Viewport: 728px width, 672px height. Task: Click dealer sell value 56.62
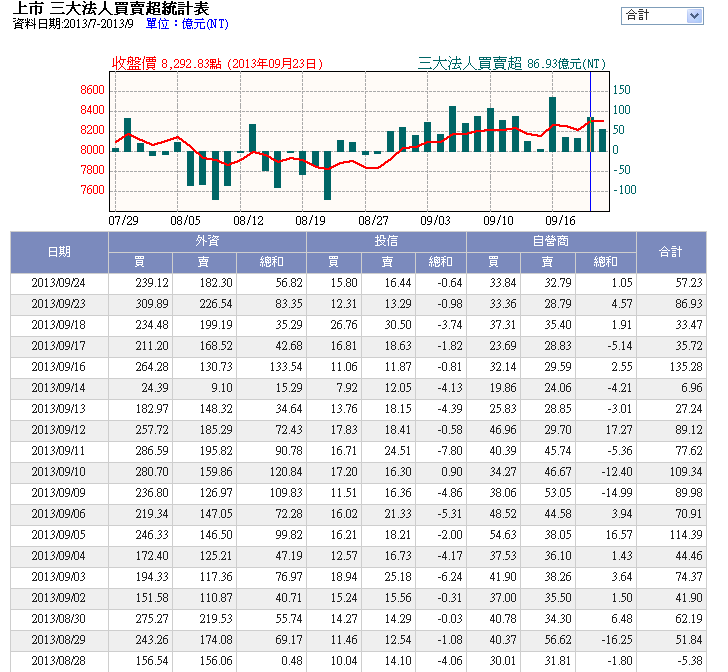(x=558, y=640)
